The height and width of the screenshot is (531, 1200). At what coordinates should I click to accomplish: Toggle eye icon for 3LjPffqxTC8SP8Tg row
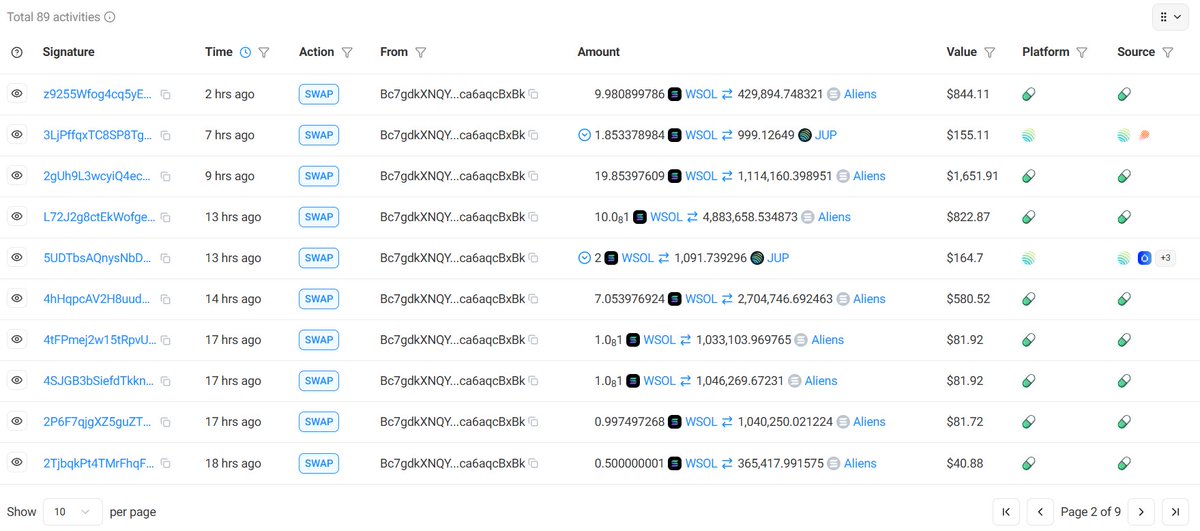pos(16,134)
